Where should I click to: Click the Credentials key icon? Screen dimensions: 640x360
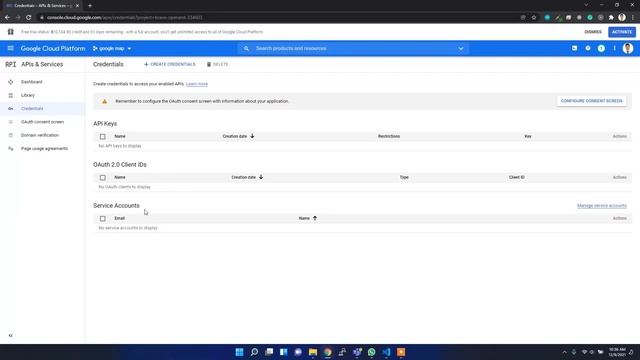[x=11, y=109]
